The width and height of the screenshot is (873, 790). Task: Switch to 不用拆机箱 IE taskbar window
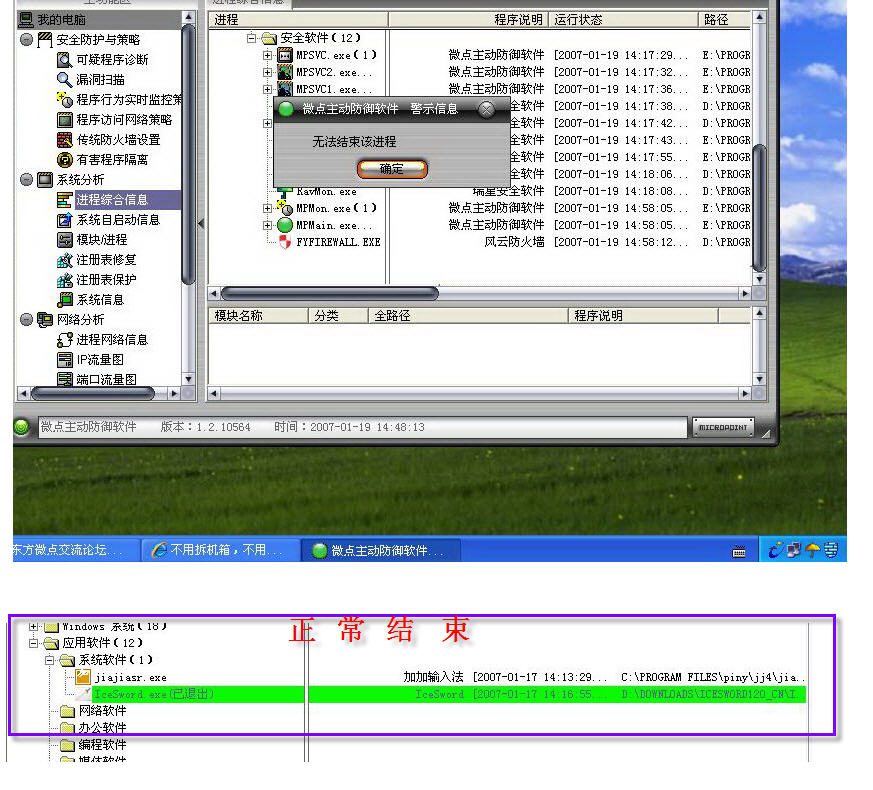(220, 550)
